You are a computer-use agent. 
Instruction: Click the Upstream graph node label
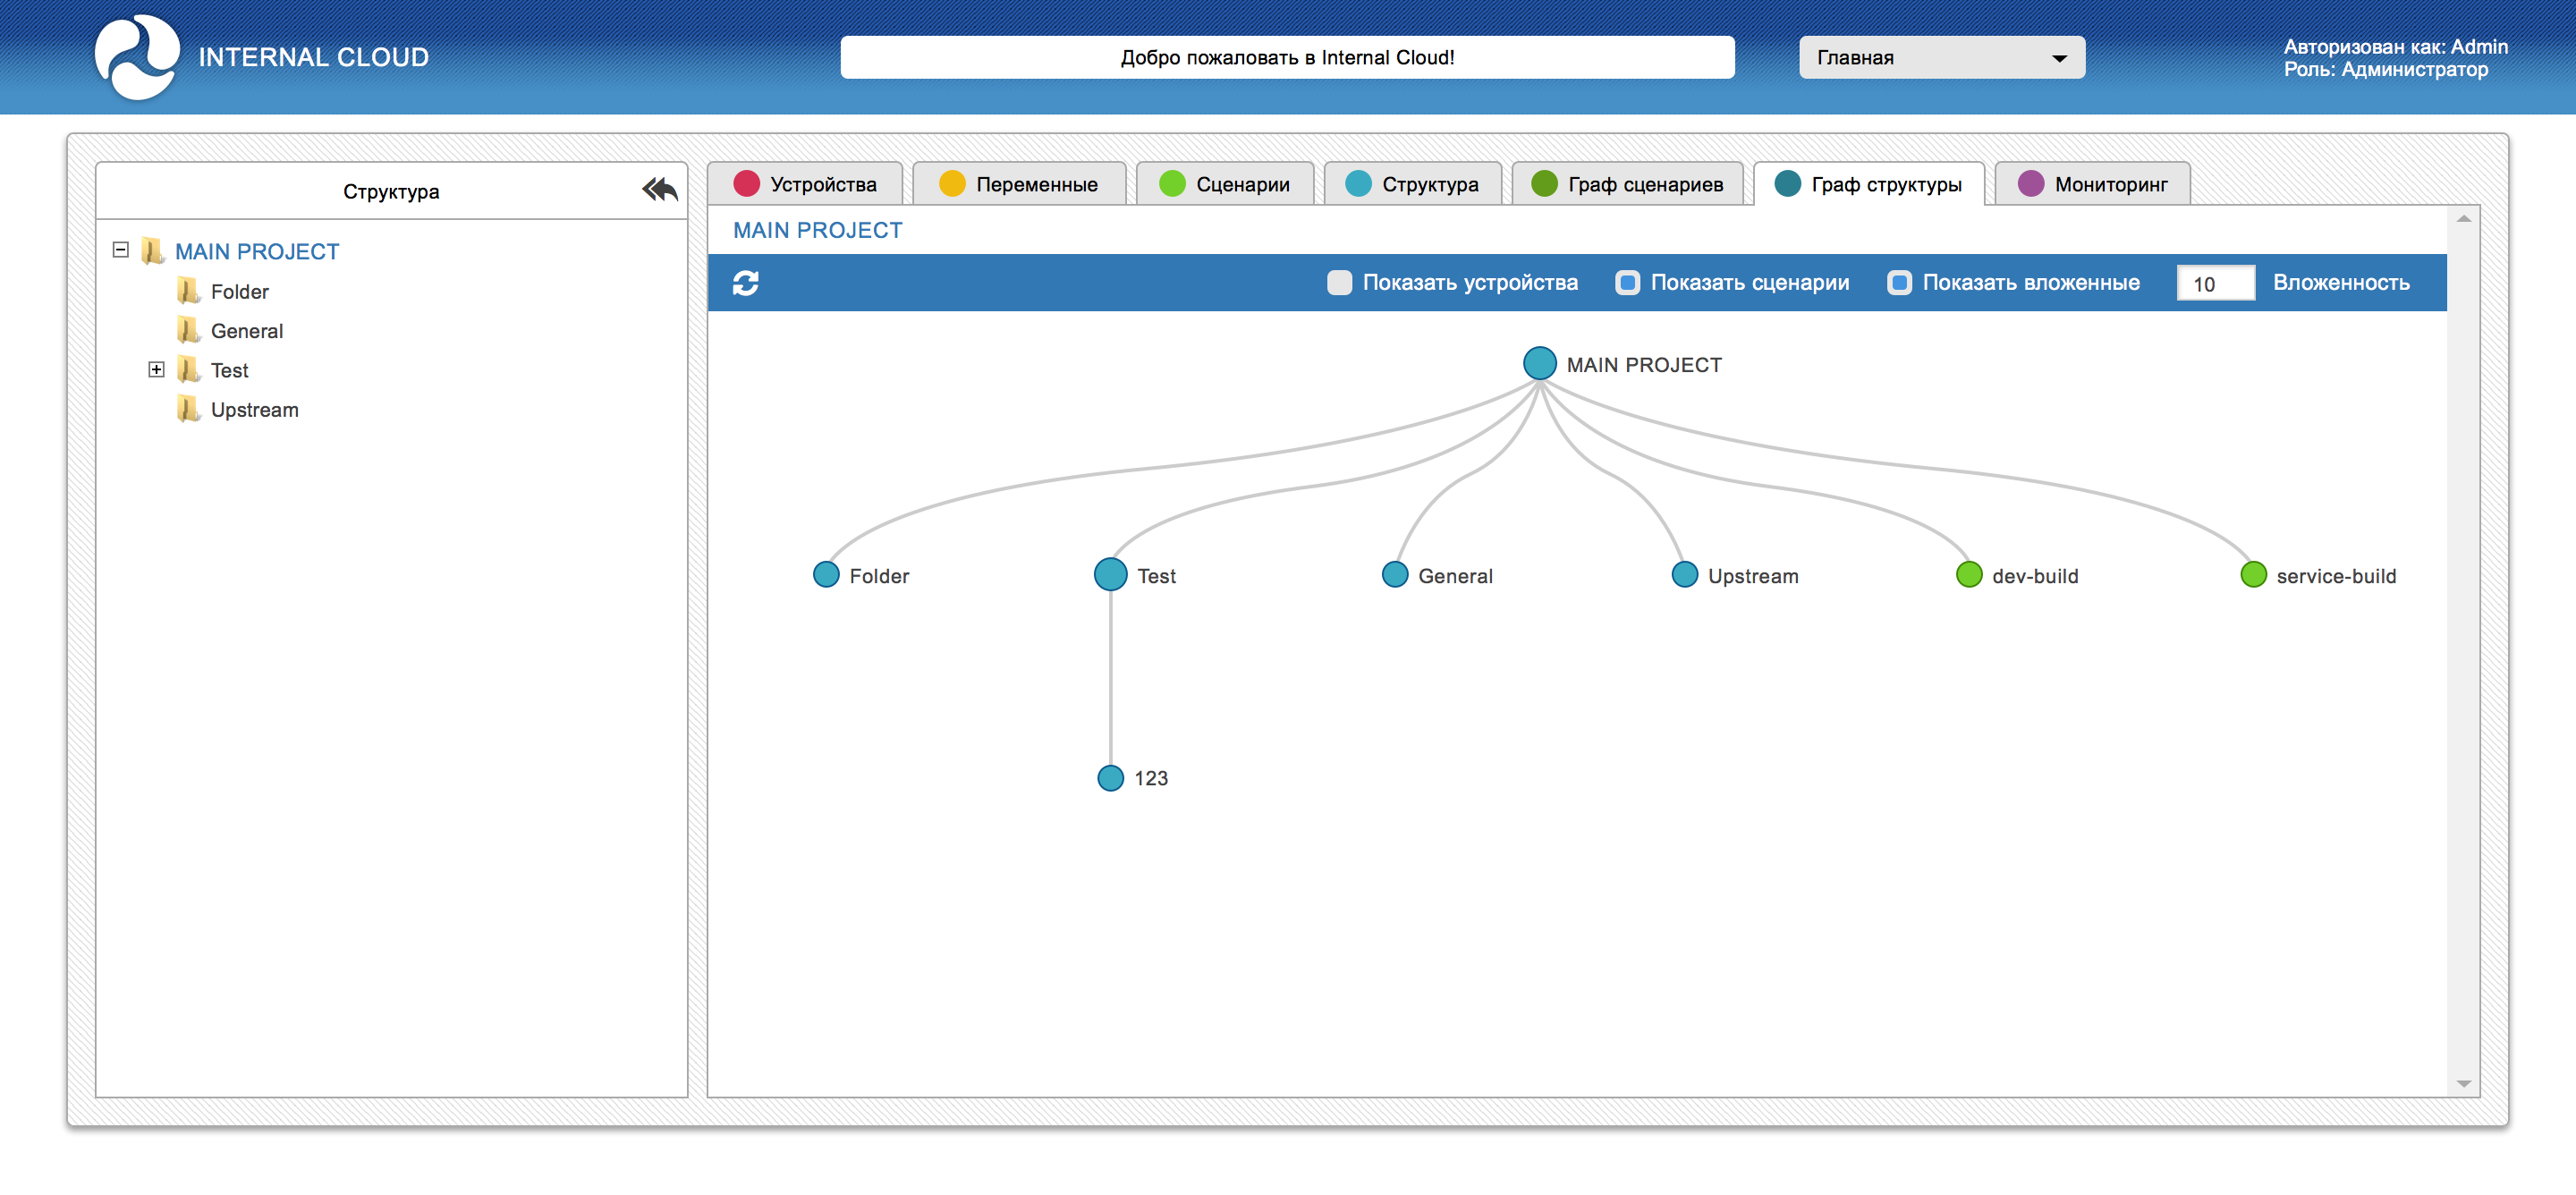pos(1753,576)
